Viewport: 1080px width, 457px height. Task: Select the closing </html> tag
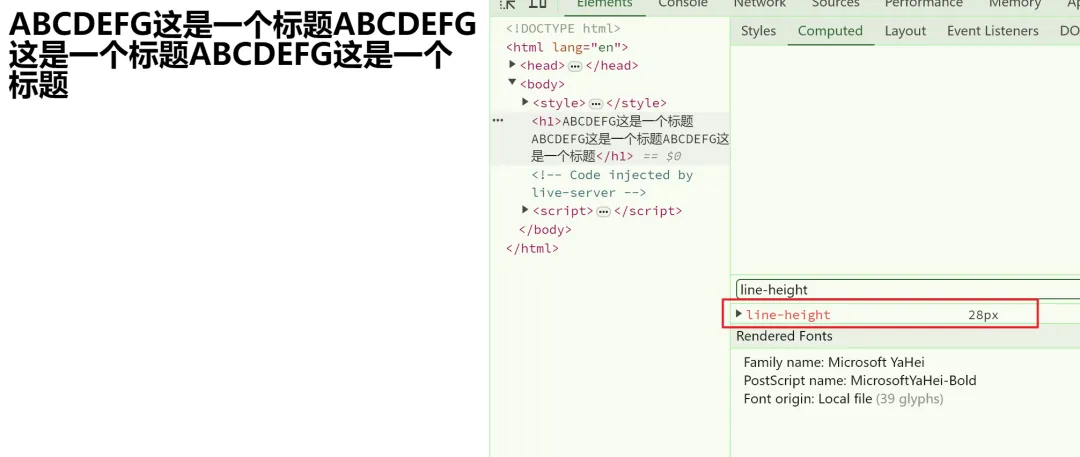pos(532,248)
